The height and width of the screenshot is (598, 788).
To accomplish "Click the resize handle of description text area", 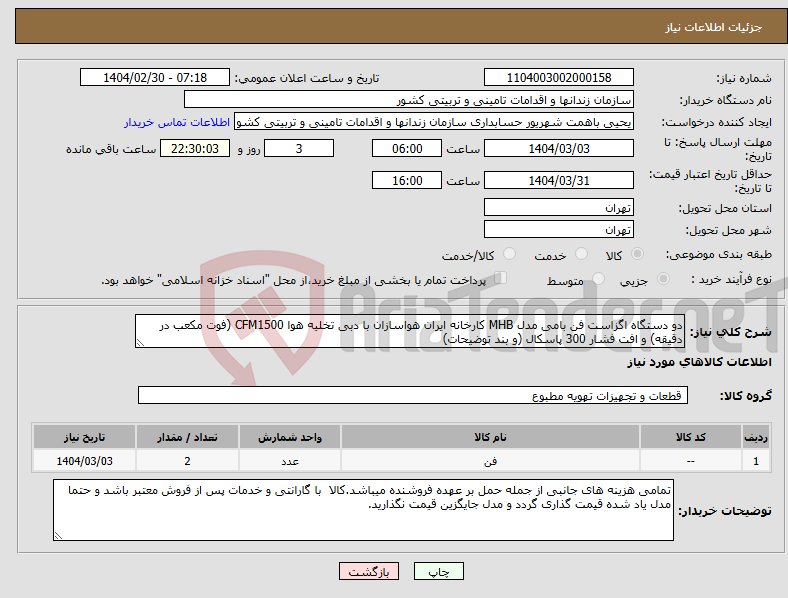I will point(140,343).
